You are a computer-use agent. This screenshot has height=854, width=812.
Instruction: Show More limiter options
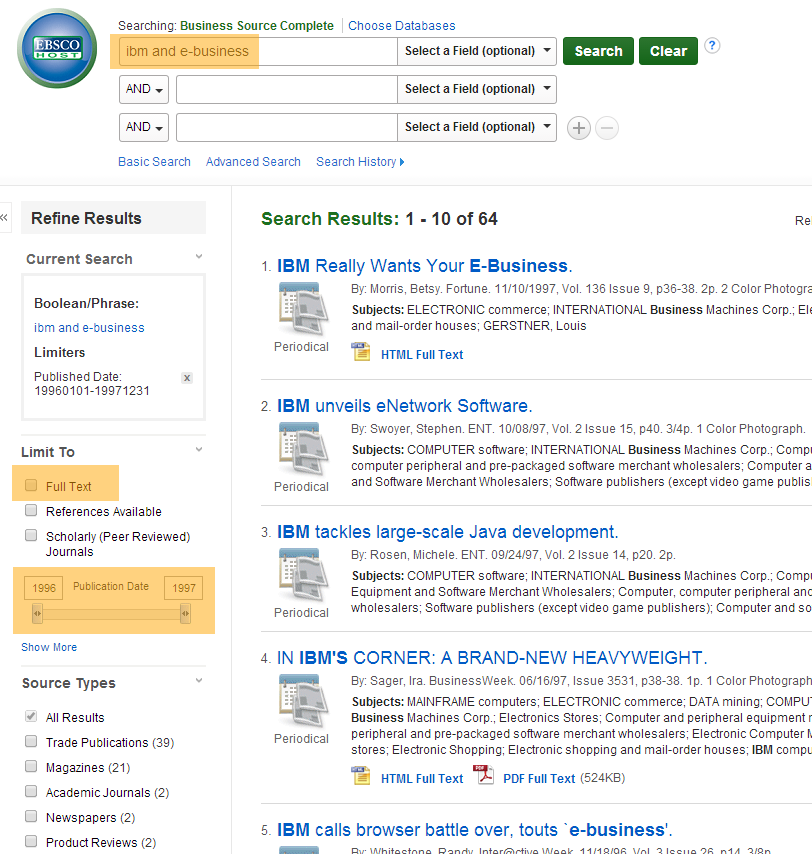pos(49,647)
